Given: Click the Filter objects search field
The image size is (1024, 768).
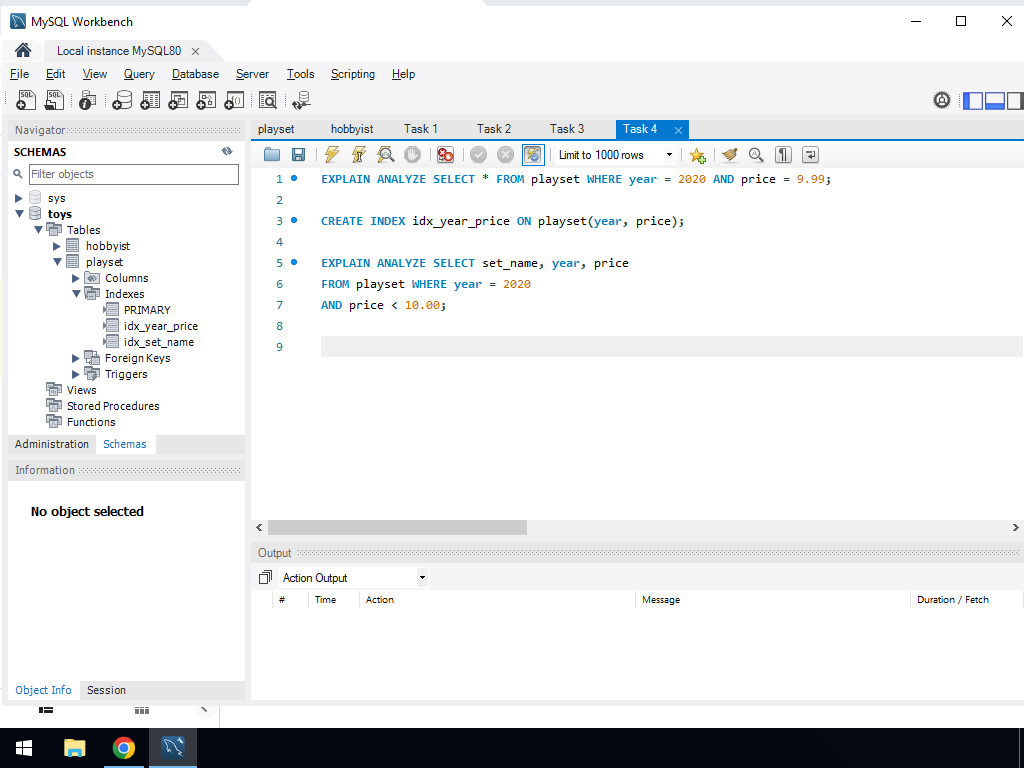Looking at the screenshot, I should click(133, 174).
